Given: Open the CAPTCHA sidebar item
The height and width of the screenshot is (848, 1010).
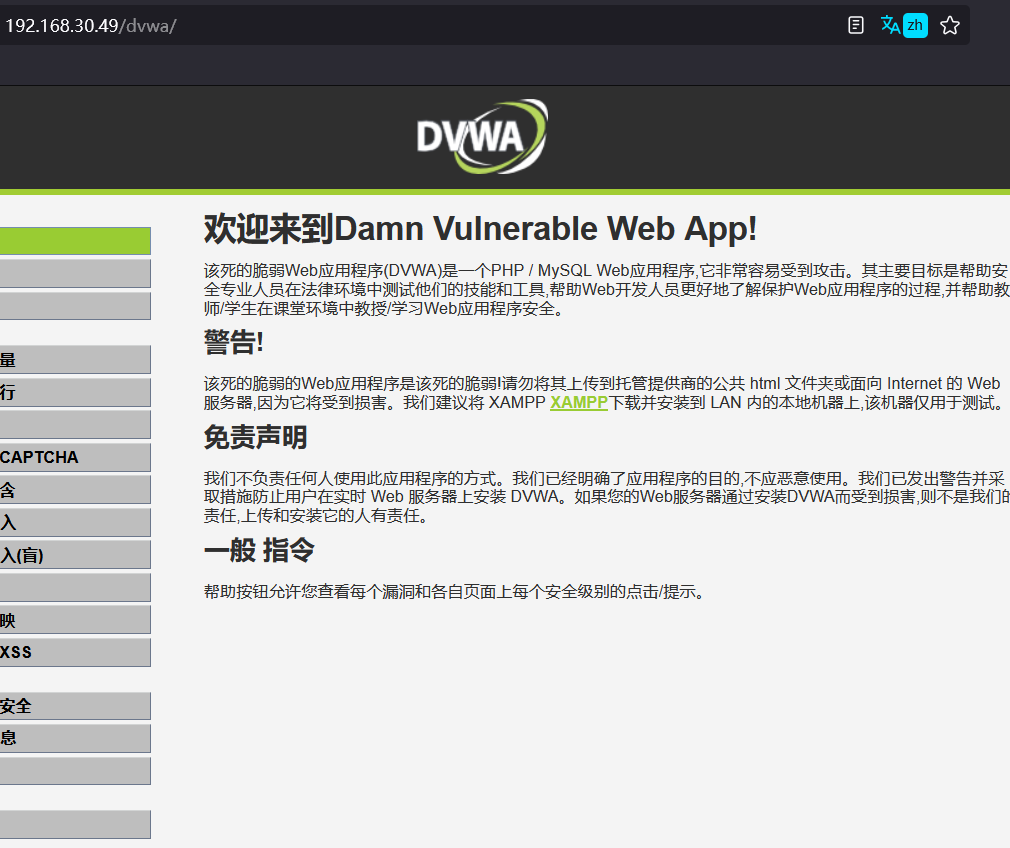Looking at the screenshot, I should pos(75,457).
